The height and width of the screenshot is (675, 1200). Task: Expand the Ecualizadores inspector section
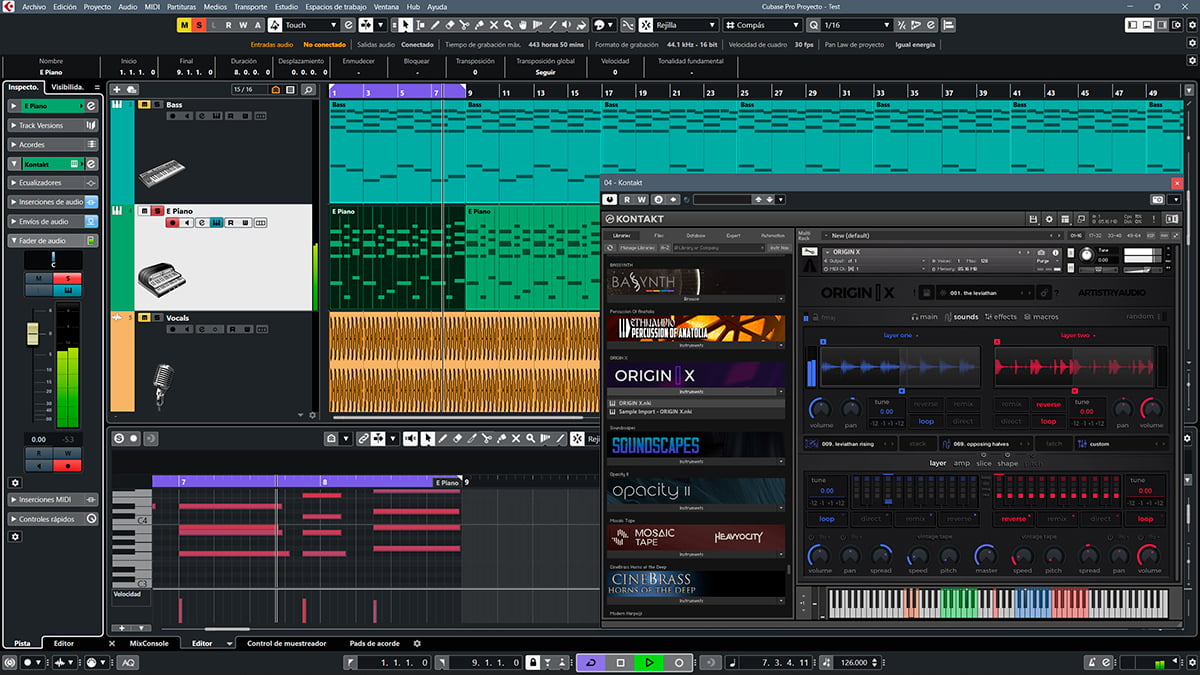[x=54, y=183]
